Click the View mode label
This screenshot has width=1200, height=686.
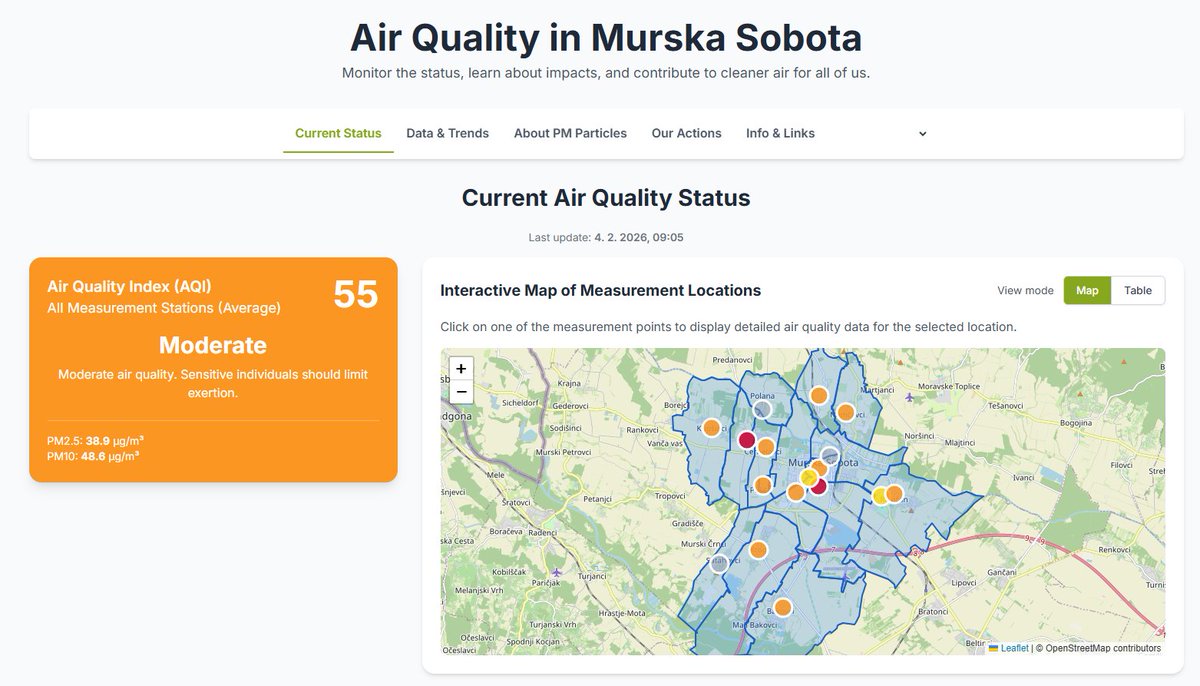[x=1025, y=291]
